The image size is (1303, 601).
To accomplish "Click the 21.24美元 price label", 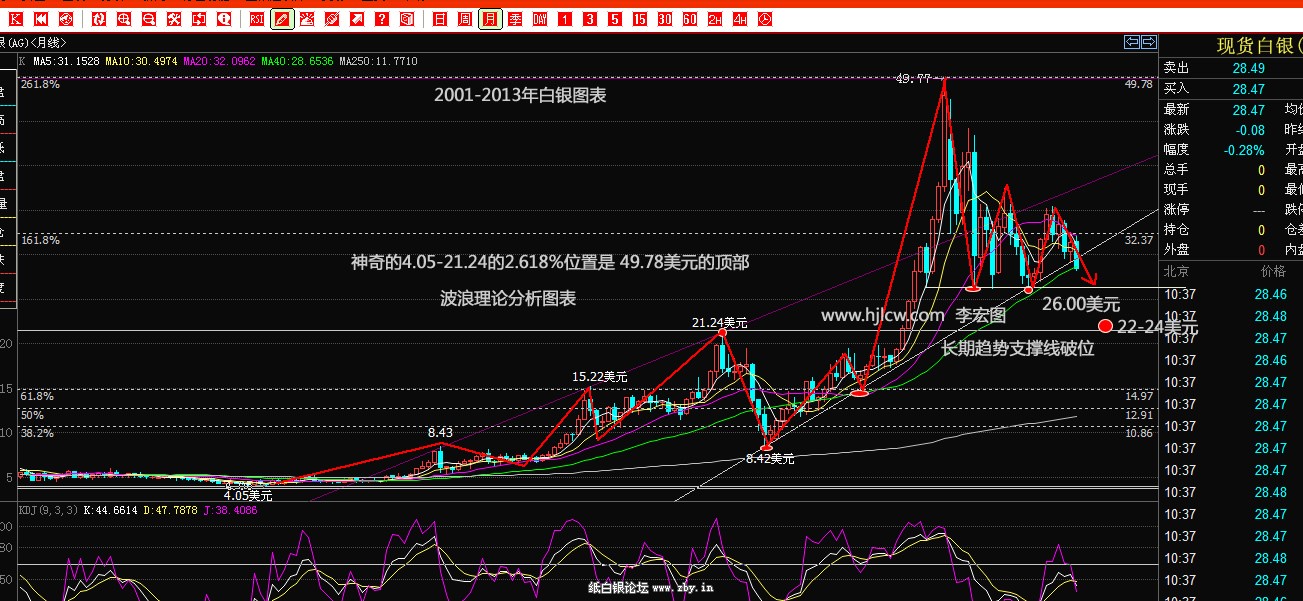I will click(x=719, y=323).
